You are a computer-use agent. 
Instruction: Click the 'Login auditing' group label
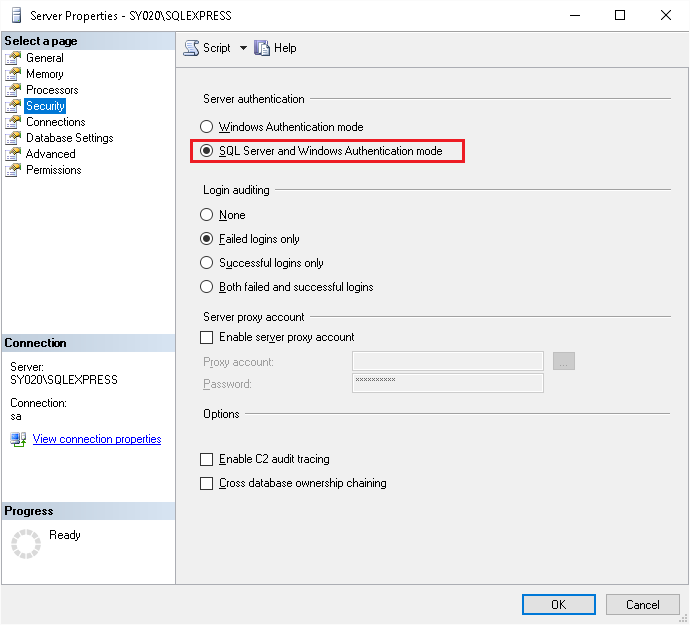pyautogui.click(x=236, y=190)
